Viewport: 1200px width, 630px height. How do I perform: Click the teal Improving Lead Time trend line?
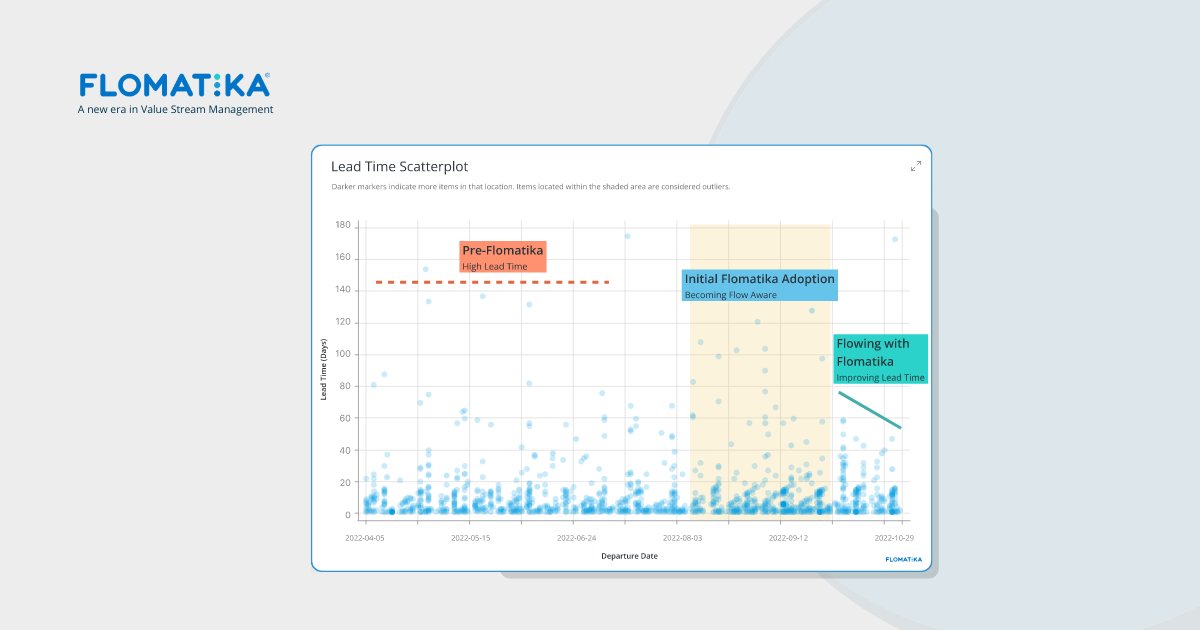[x=870, y=410]
